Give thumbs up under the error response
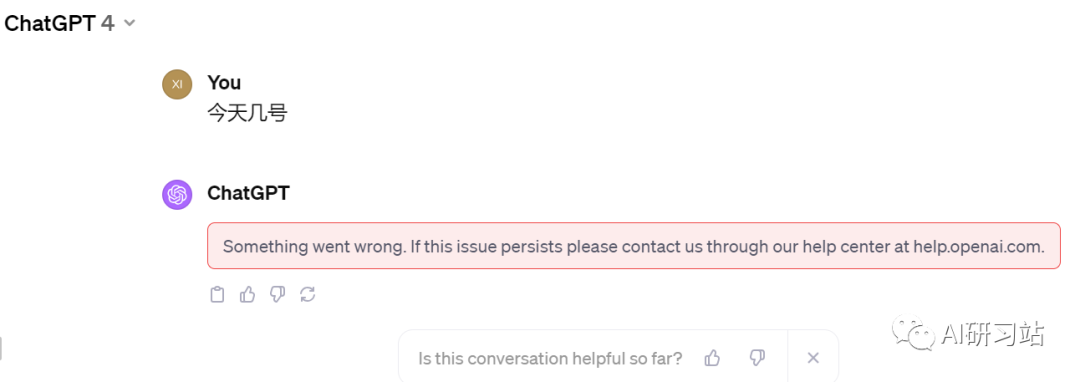Image resolution: width=1080 pixels, height=382 pixels. 247,295
